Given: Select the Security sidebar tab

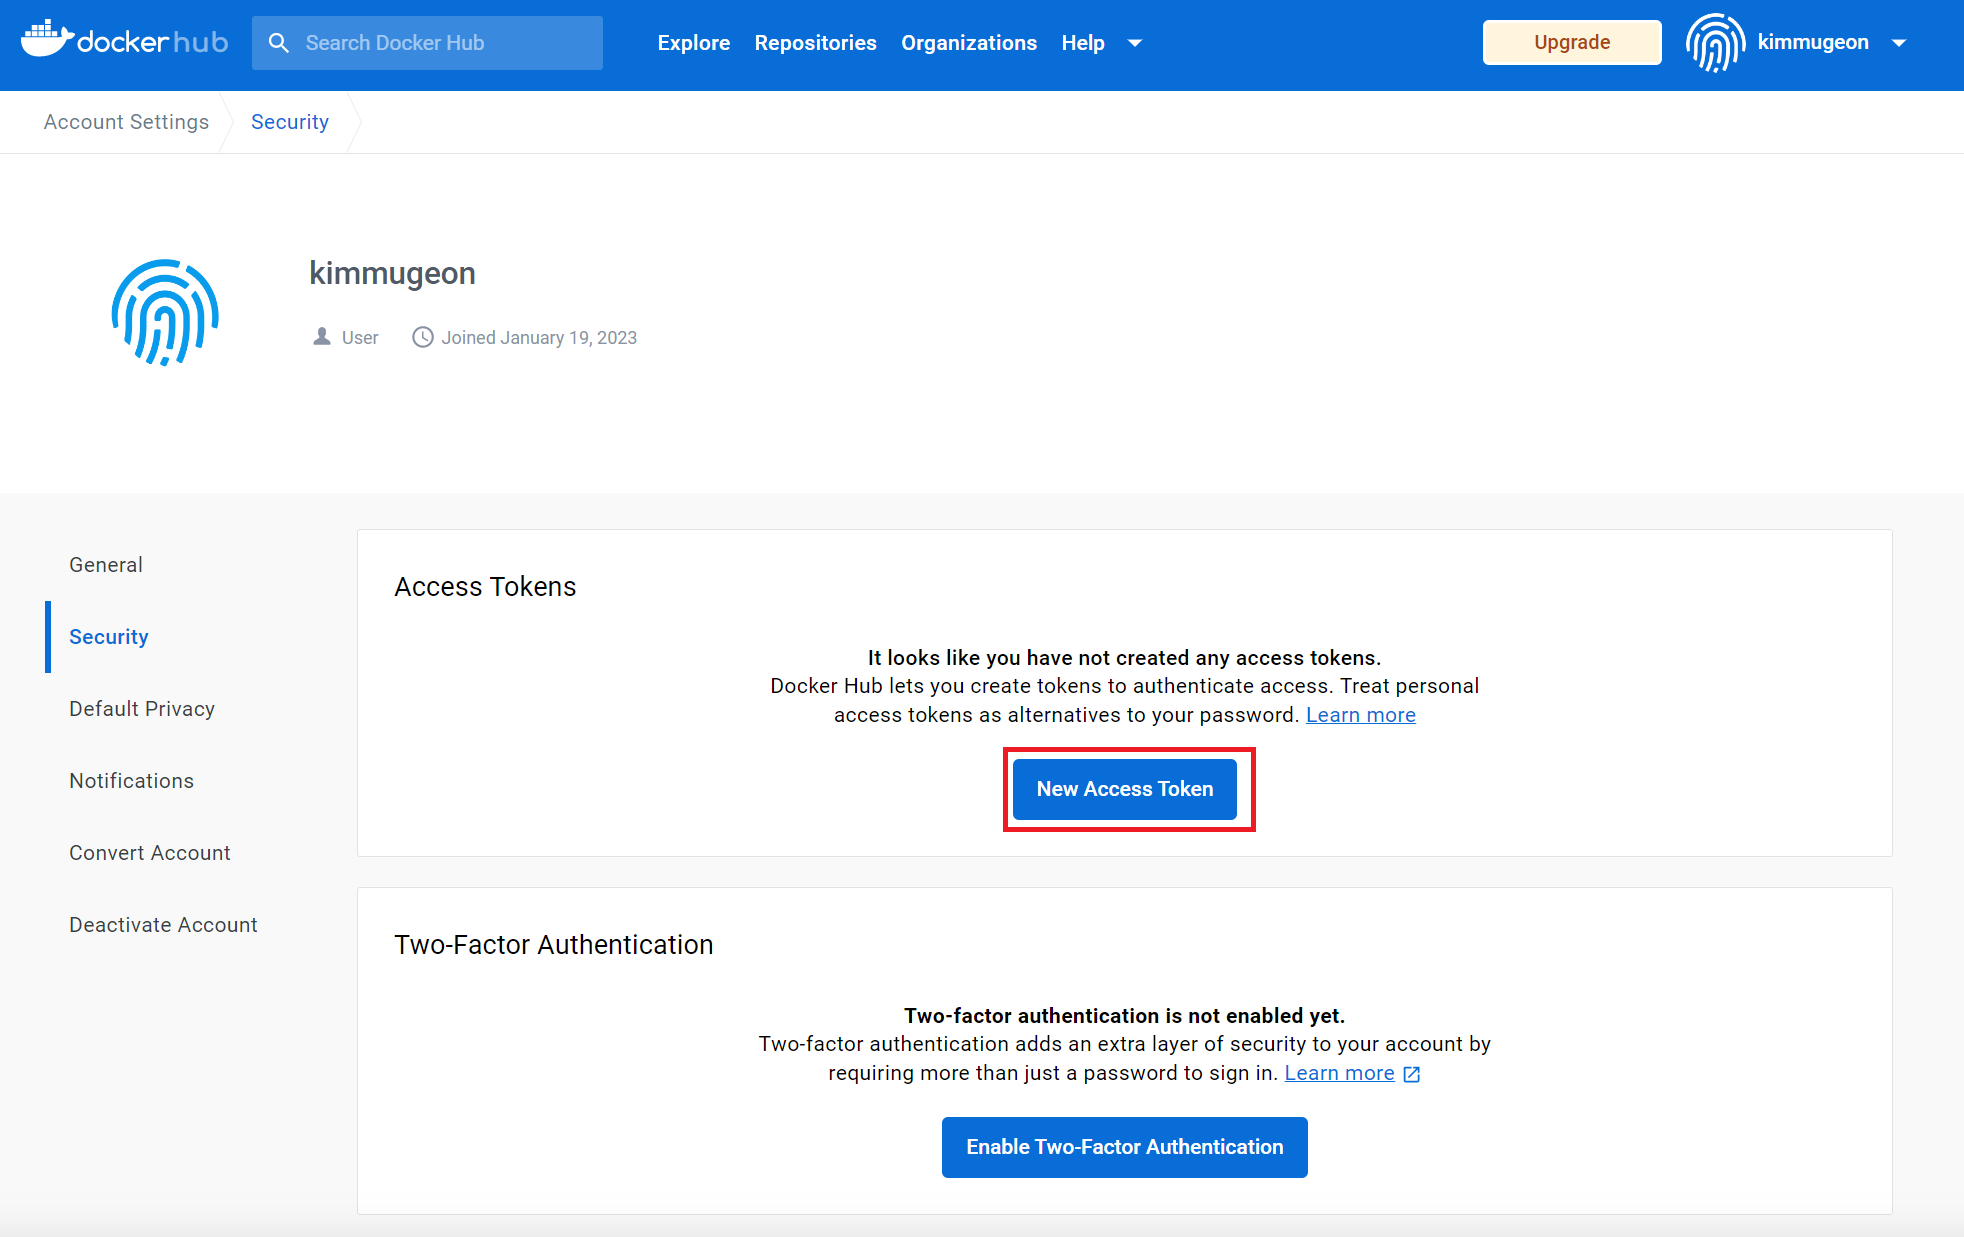Looking at the screenshot, I should [109, 637].
